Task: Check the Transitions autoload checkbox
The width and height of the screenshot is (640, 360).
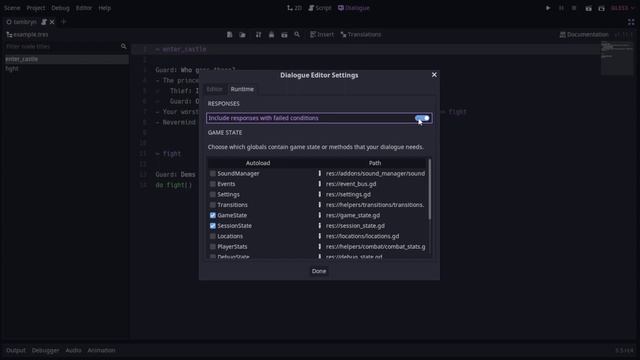Action: 213,205
